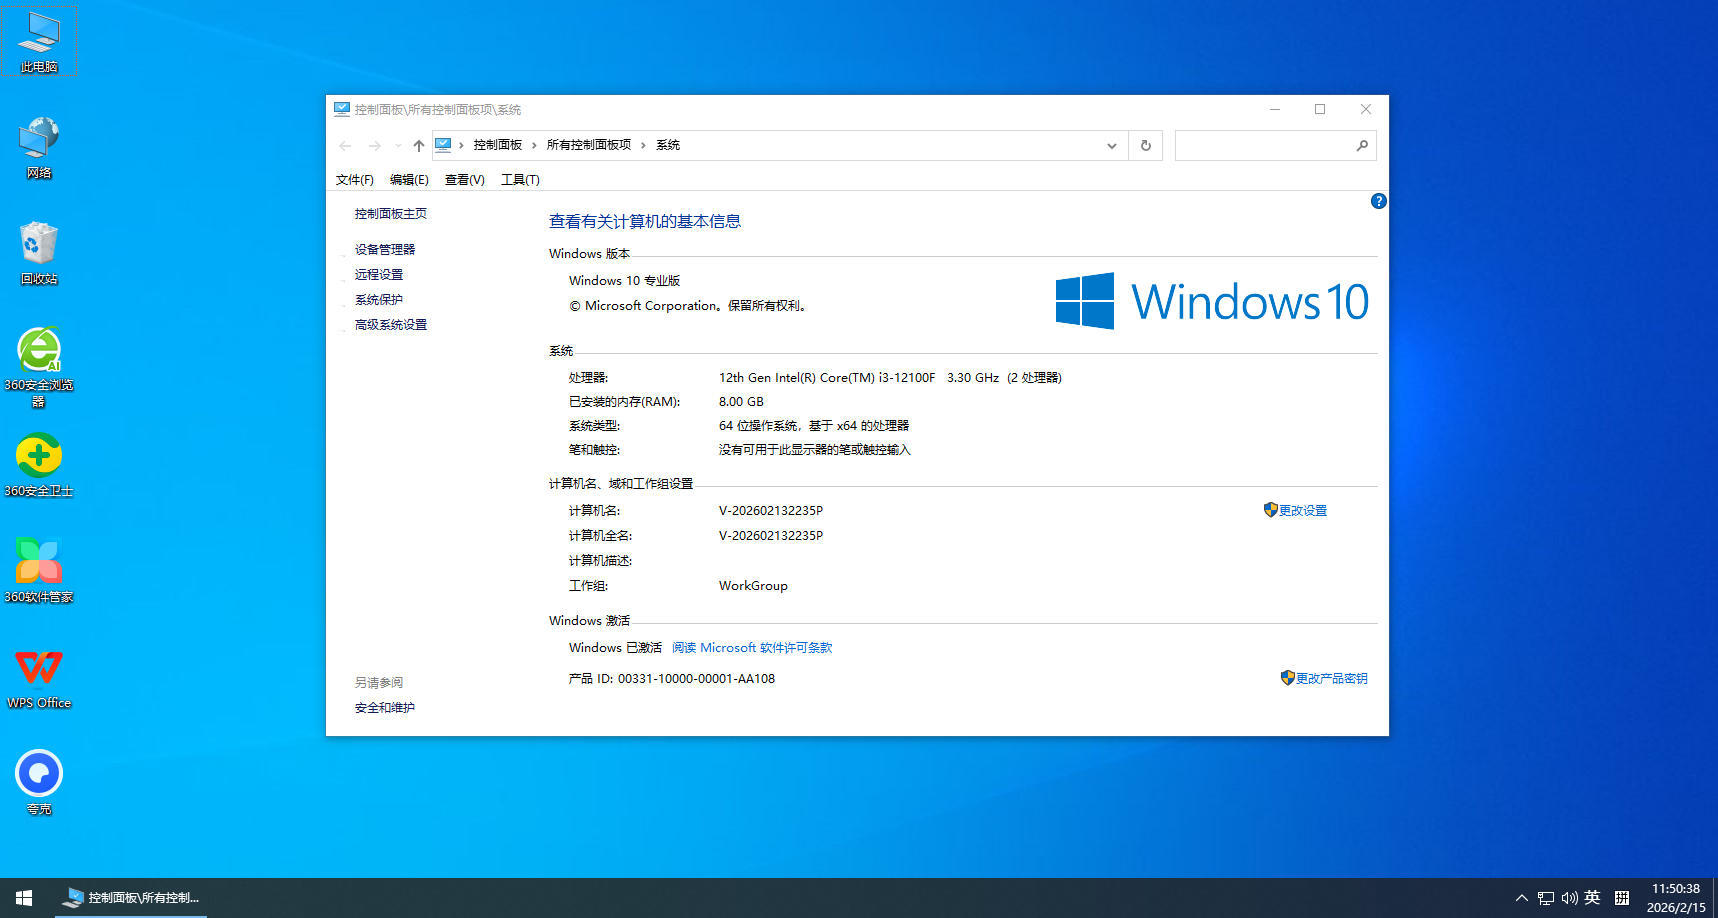Image resolution: width=1718 pixels, height=918 pixels.
Task: Open the address bar history dropdown chevron
Action: [x=1110, y=145]
